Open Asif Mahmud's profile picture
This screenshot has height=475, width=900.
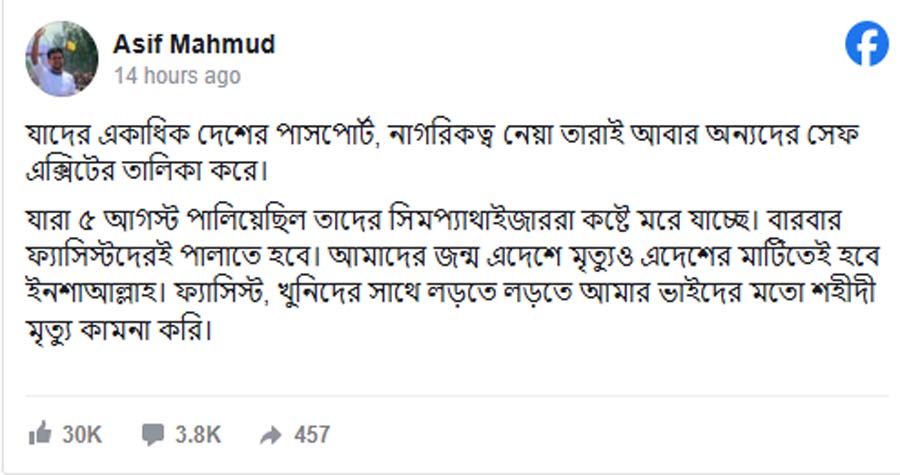(62, 59)
